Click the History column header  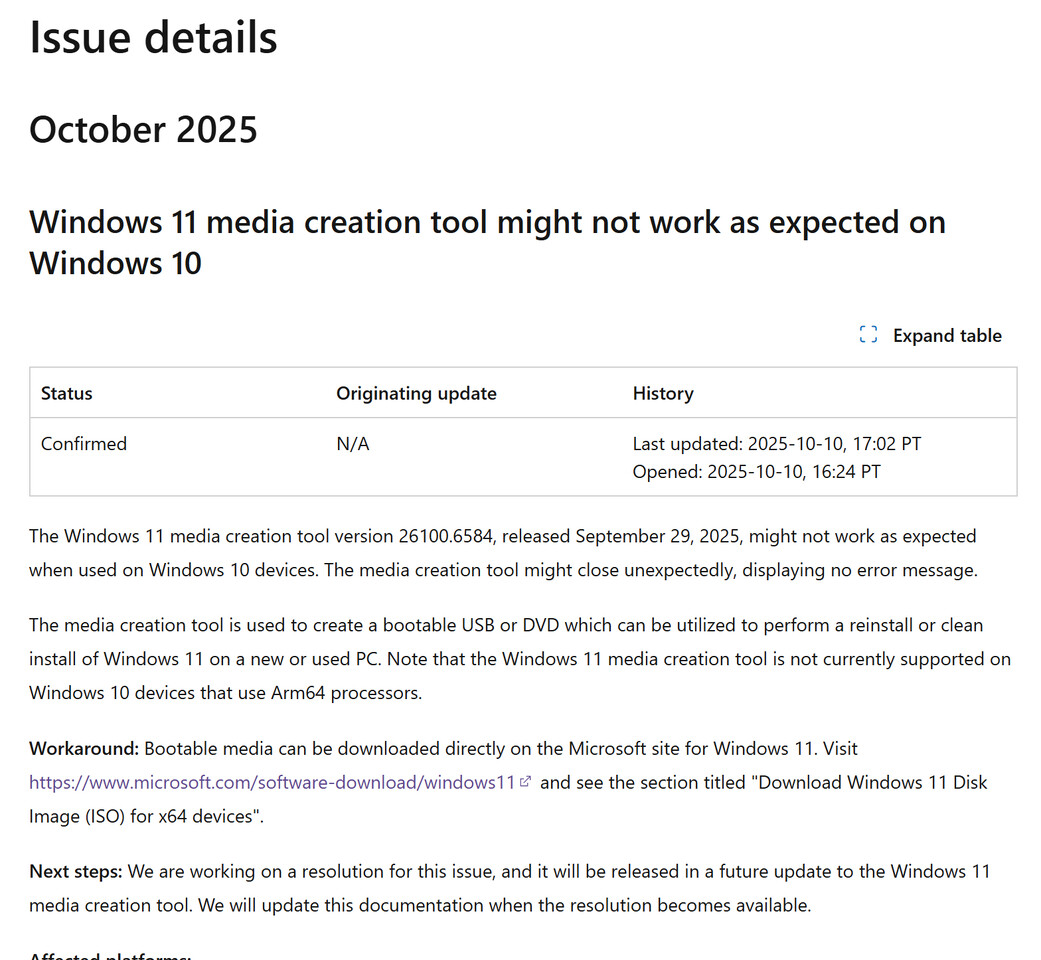pos(663,394)
